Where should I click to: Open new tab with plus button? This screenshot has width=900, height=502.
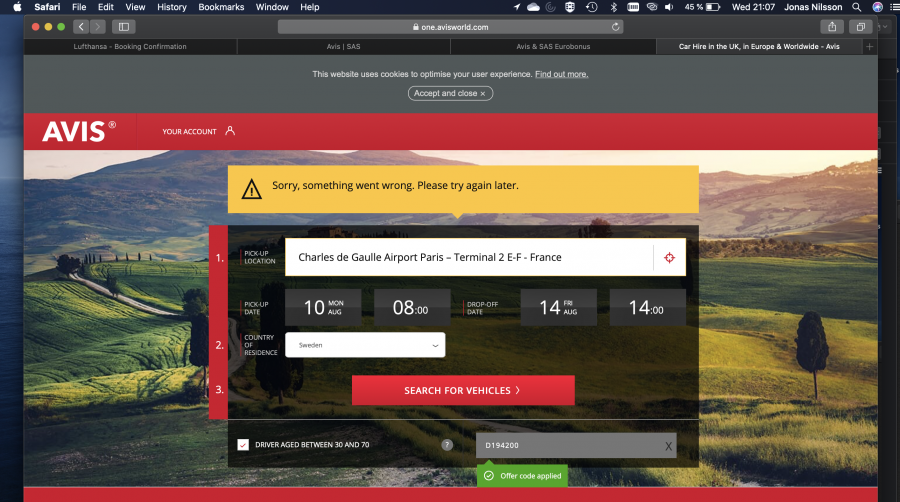[868, 46]
